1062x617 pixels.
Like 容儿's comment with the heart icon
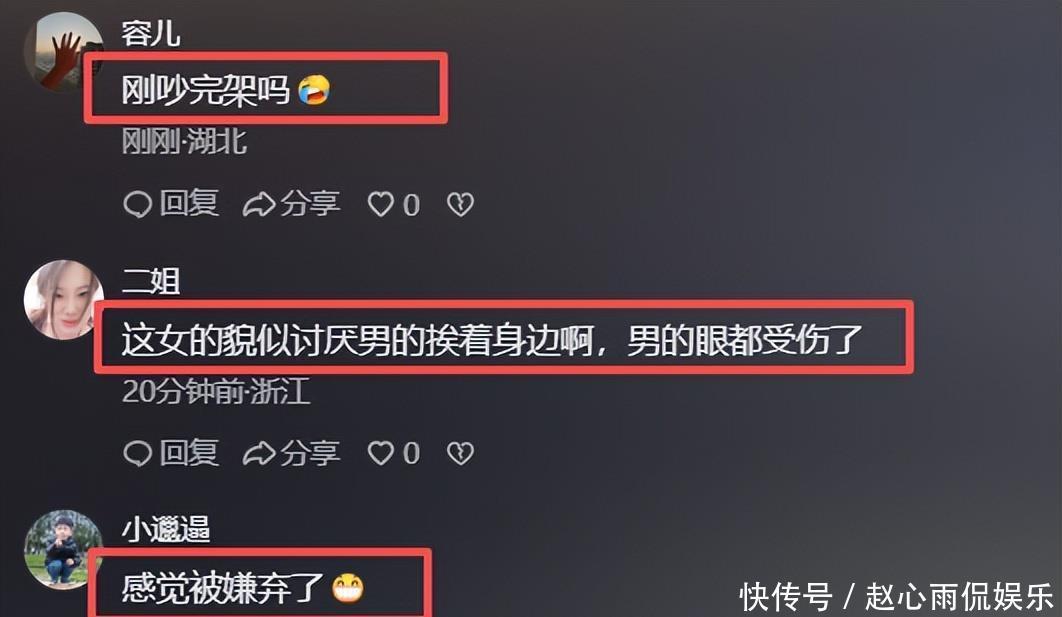point(381,204)
